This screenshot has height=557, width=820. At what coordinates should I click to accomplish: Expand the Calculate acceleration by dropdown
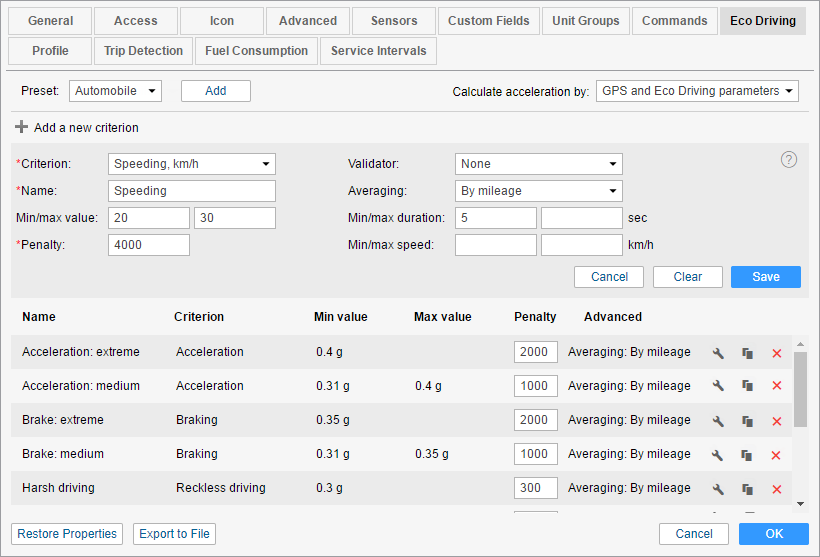(x=697, y=91)
